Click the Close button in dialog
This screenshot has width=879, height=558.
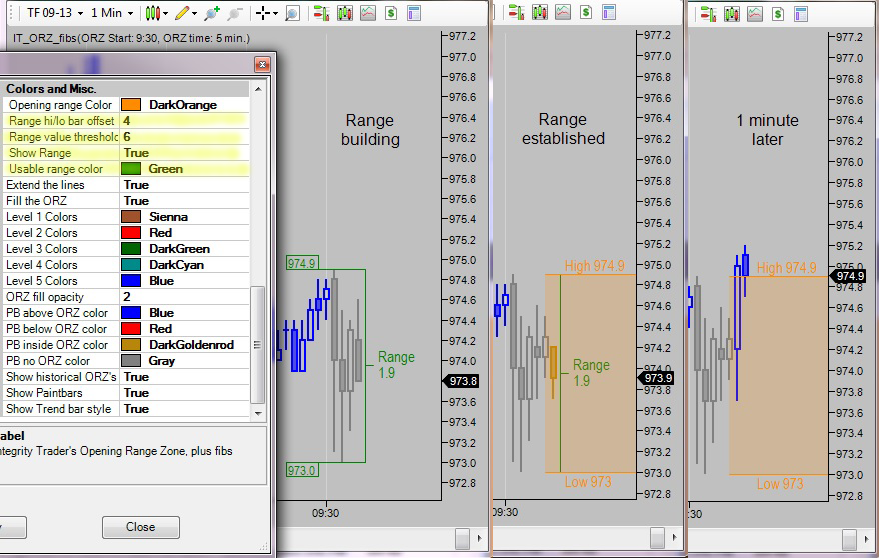[x=141, y=527]
